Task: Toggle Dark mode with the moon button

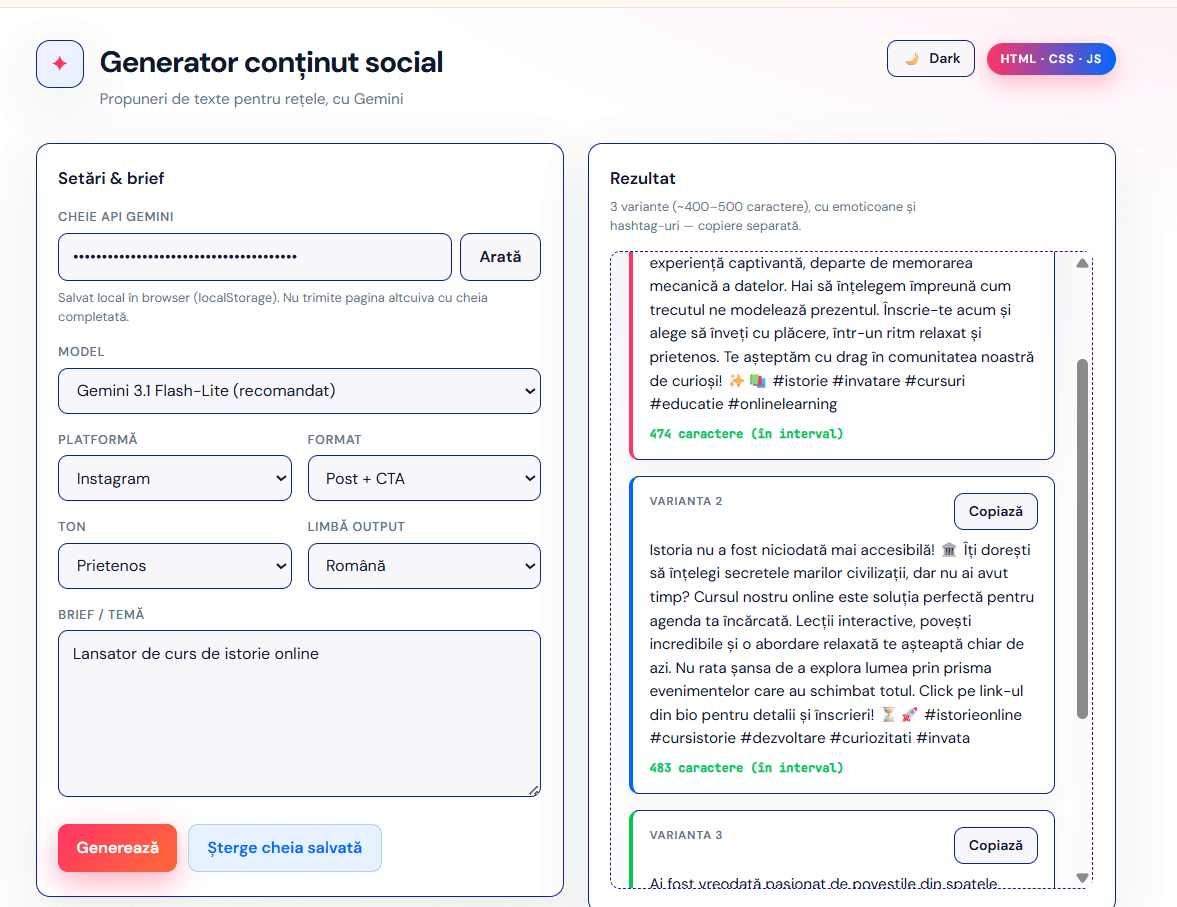Action: 930,59
